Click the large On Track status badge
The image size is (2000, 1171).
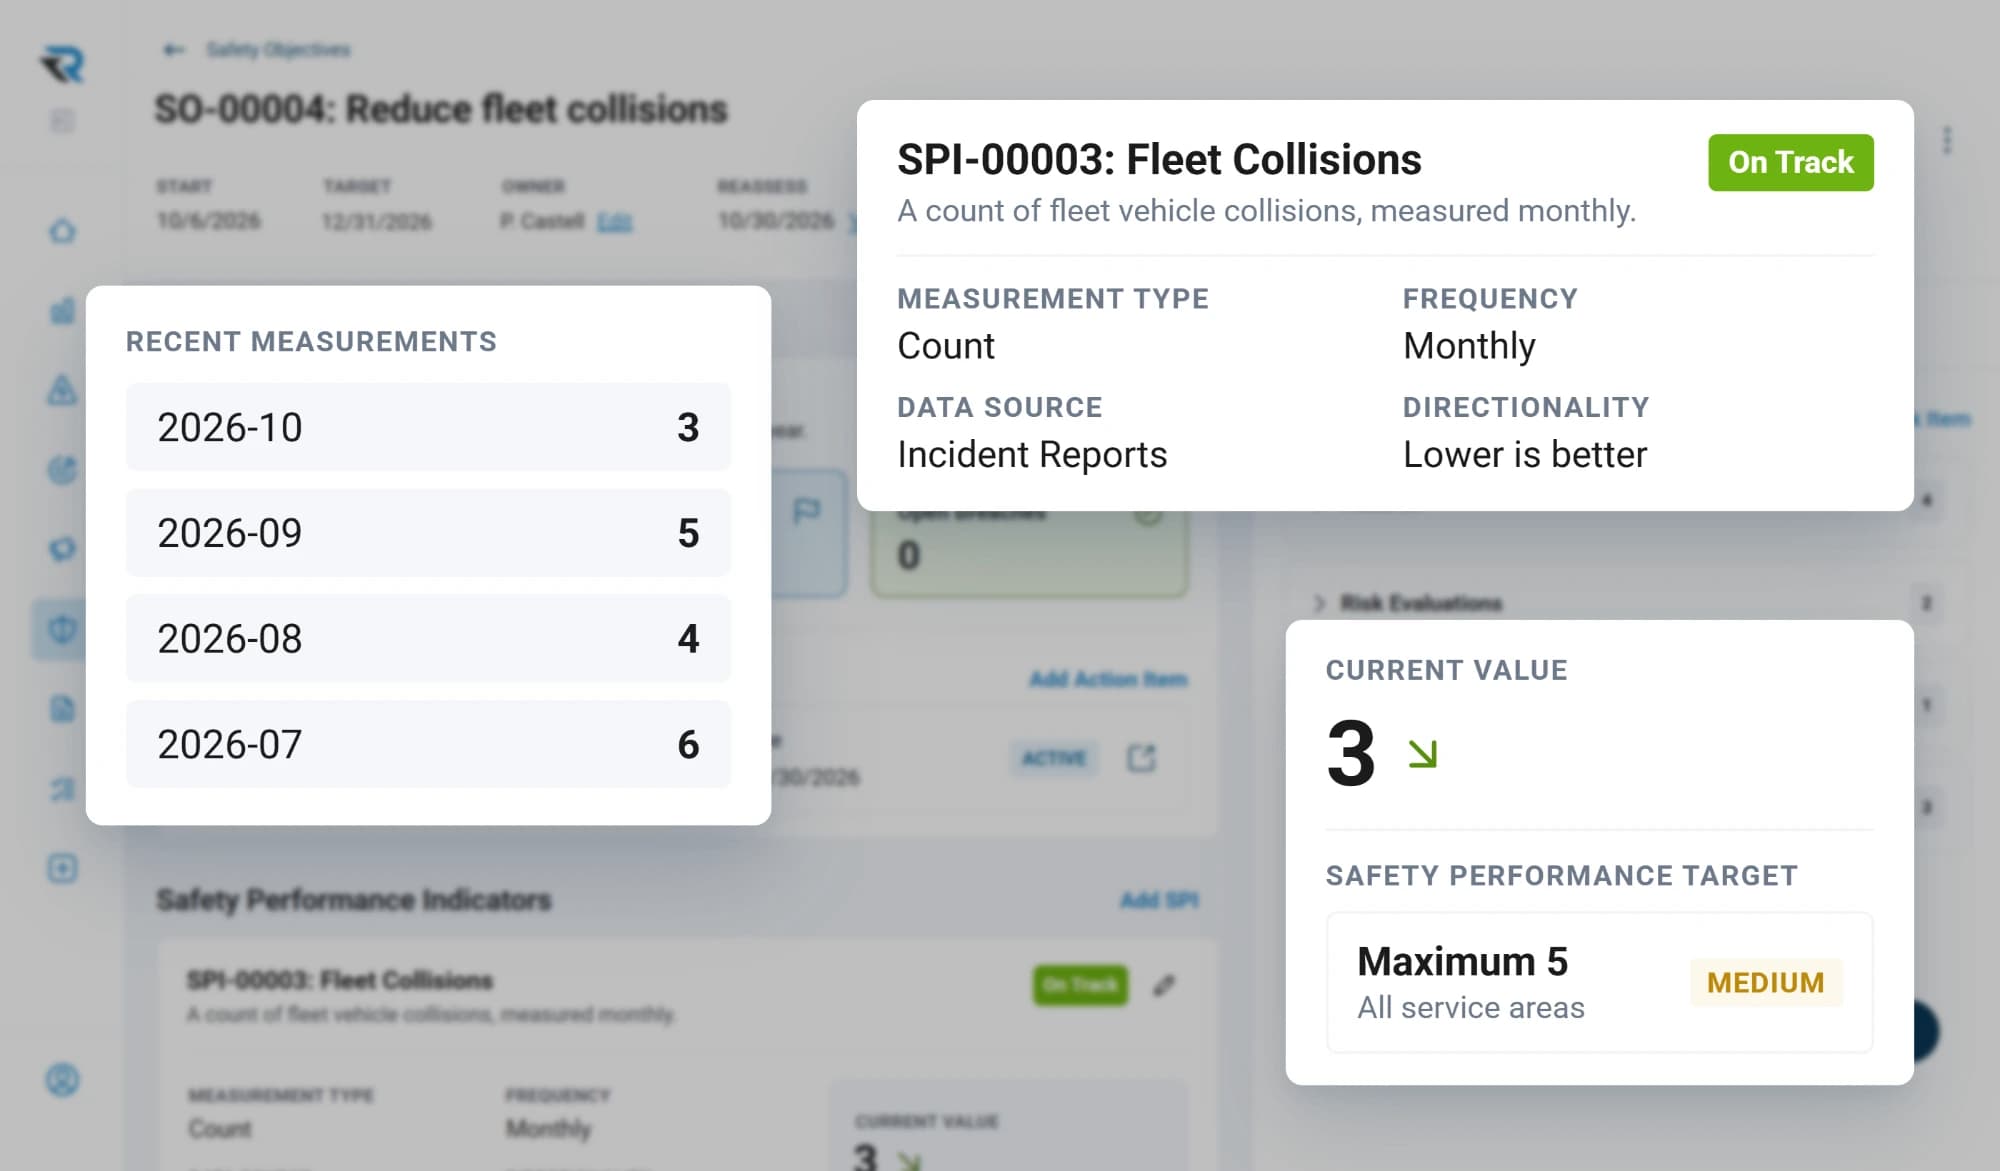[x=1790, y=162]
